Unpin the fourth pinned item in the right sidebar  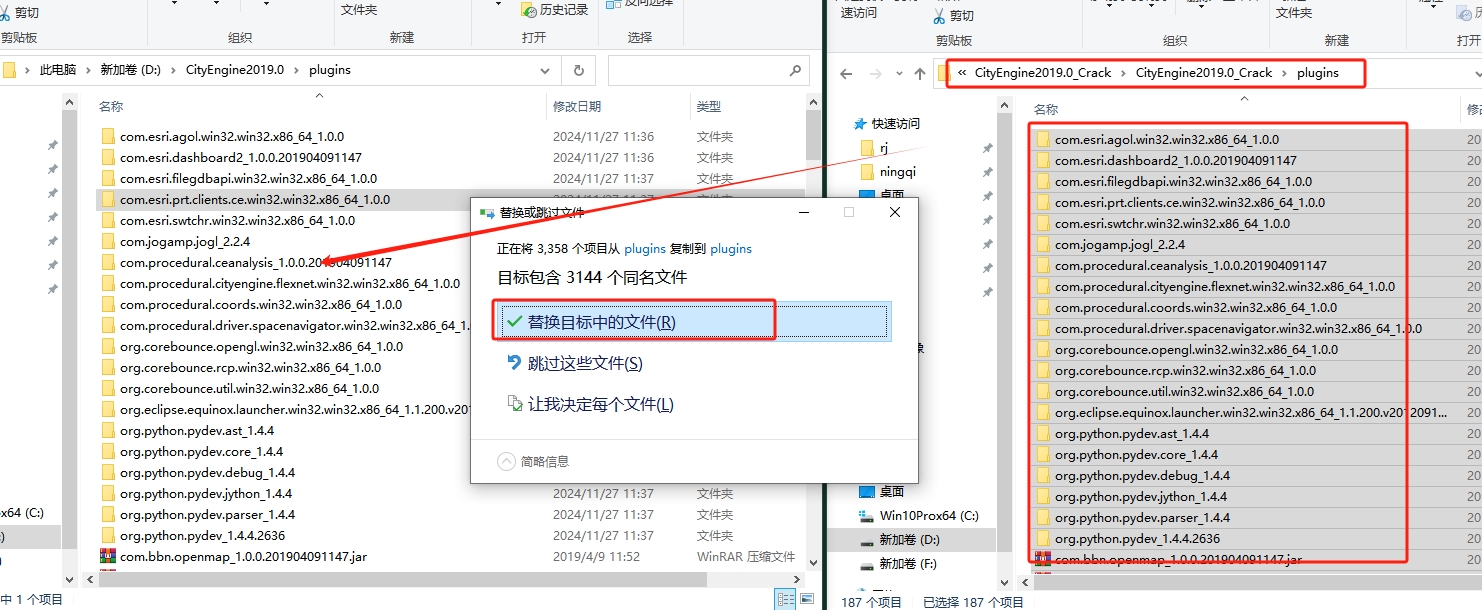click(x=987, y=218)
